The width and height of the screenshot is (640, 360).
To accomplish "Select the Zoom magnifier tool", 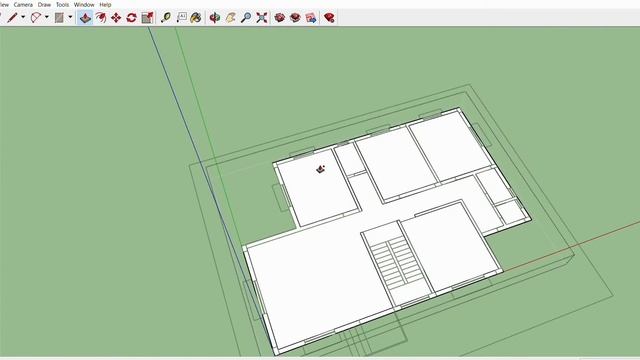I will (x=246, y=18).
